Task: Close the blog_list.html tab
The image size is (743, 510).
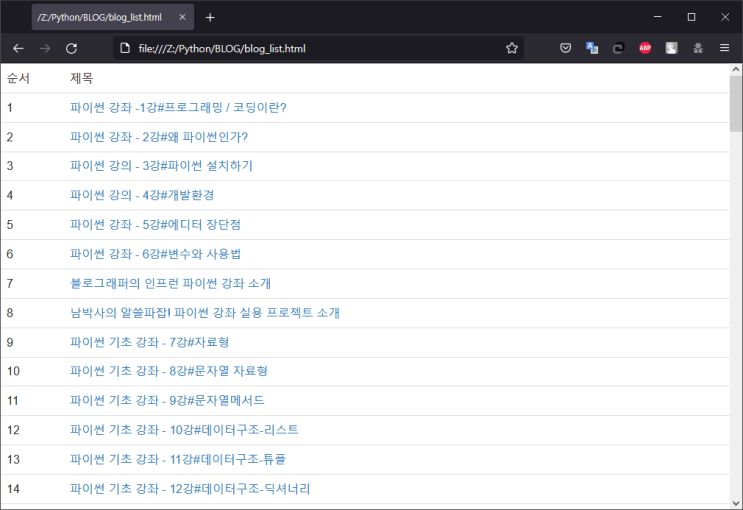Action: [x=181, y=17]
